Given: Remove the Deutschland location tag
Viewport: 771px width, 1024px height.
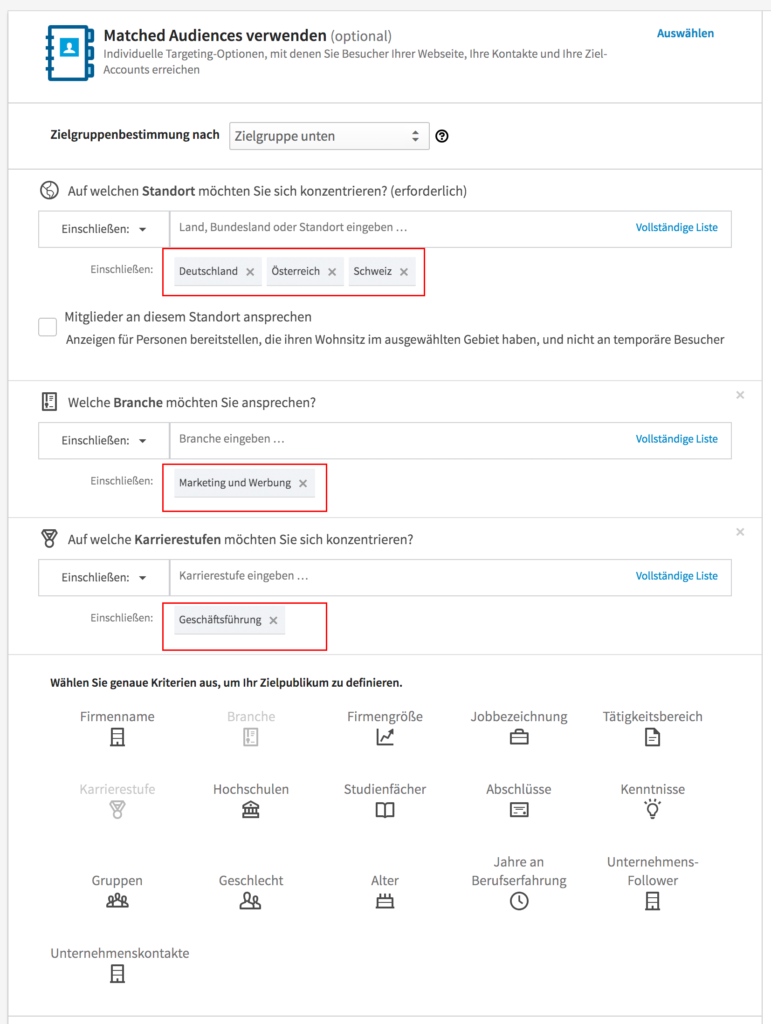Looking at the screenshot, I should [250, 271].
